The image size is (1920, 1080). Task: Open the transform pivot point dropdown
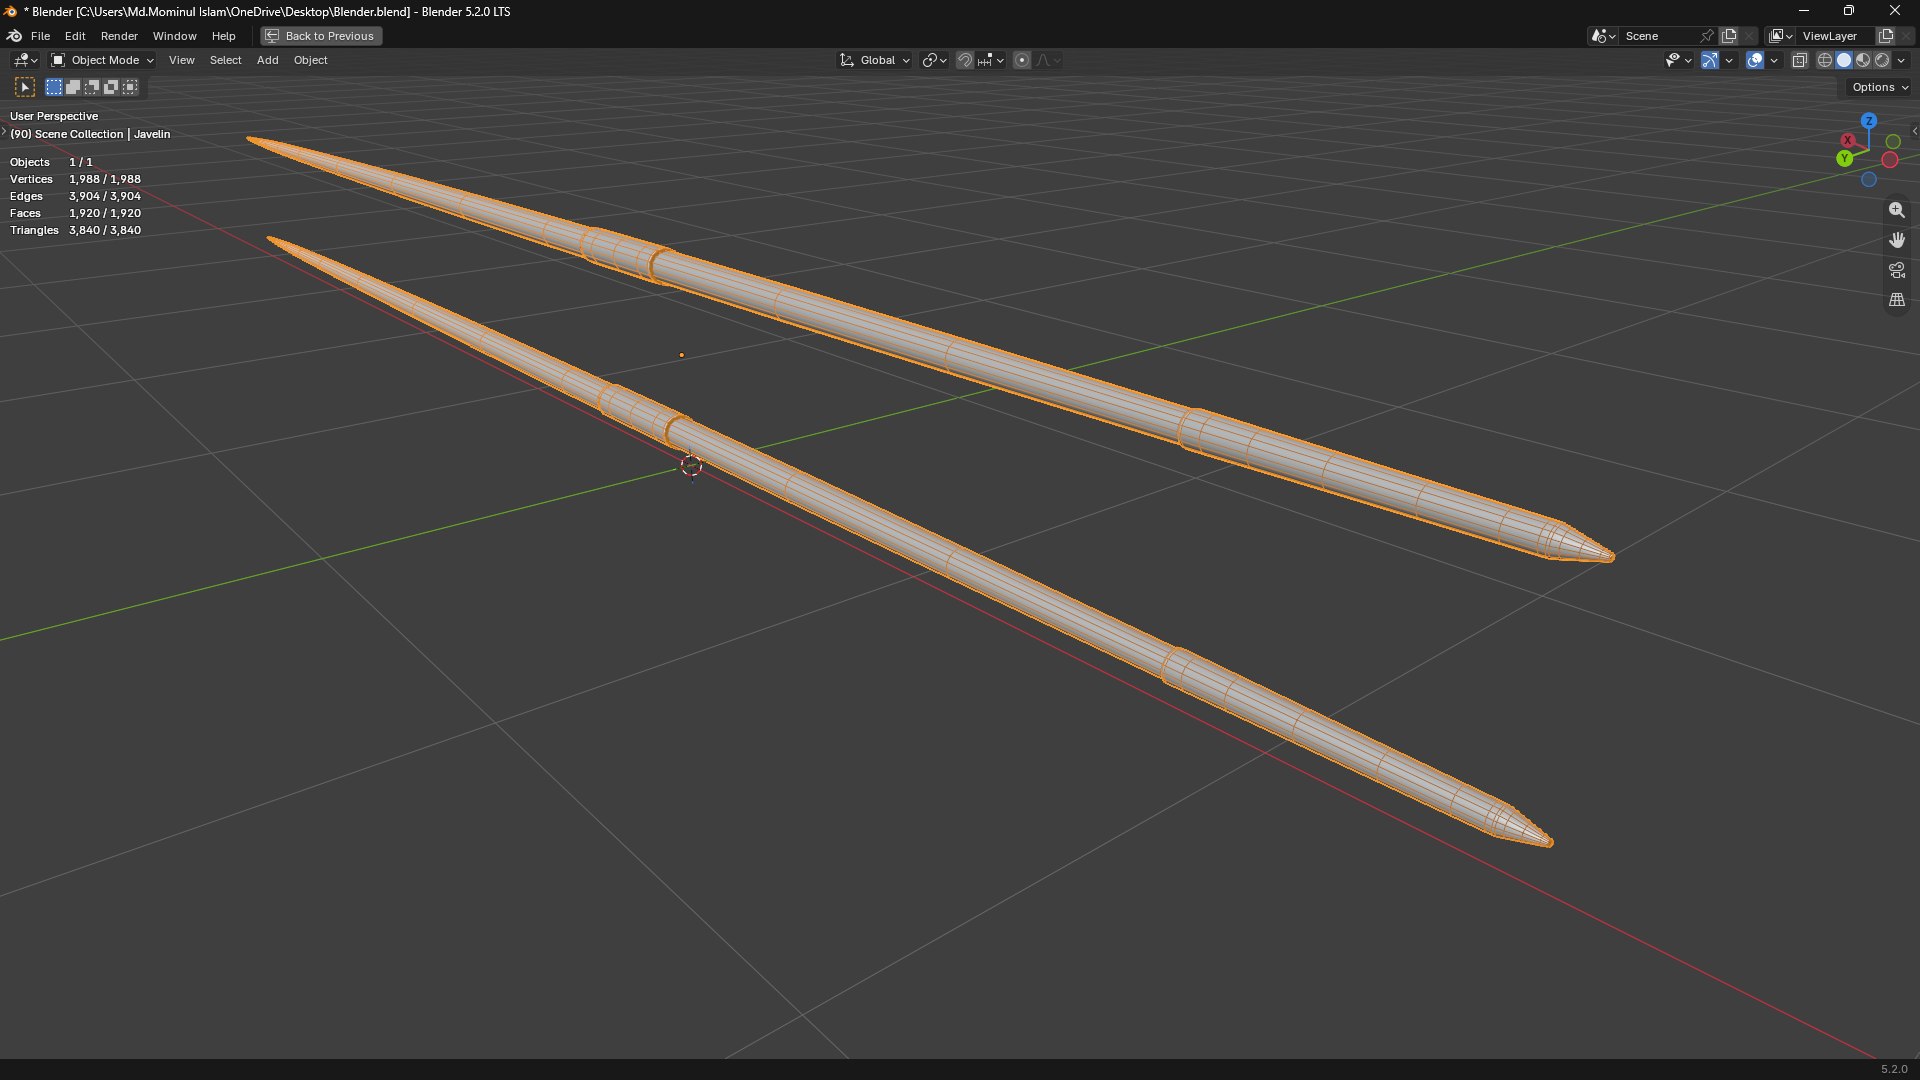click(934, 60)
